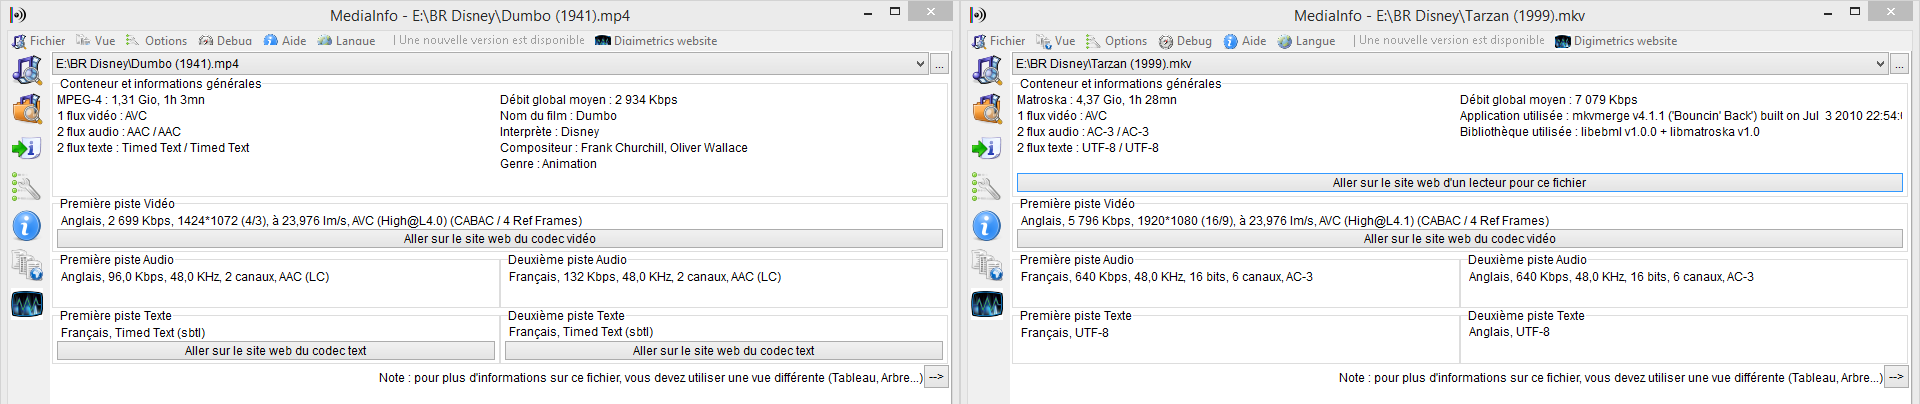
Task: Click MediaInfo title bar app icon in Tarzan window
Action: point(978,15)
